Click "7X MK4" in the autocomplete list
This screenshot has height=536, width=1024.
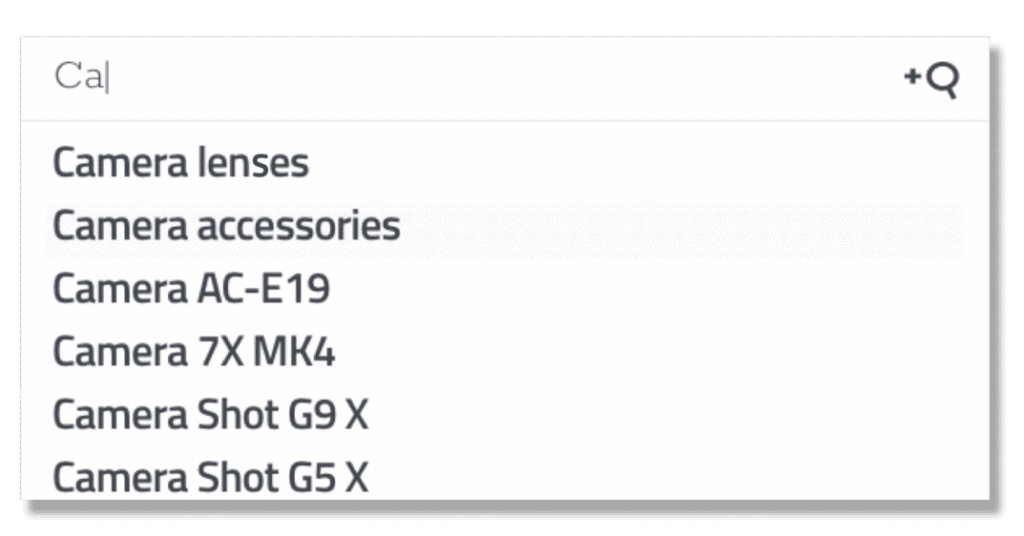click(x=262, y=352)
